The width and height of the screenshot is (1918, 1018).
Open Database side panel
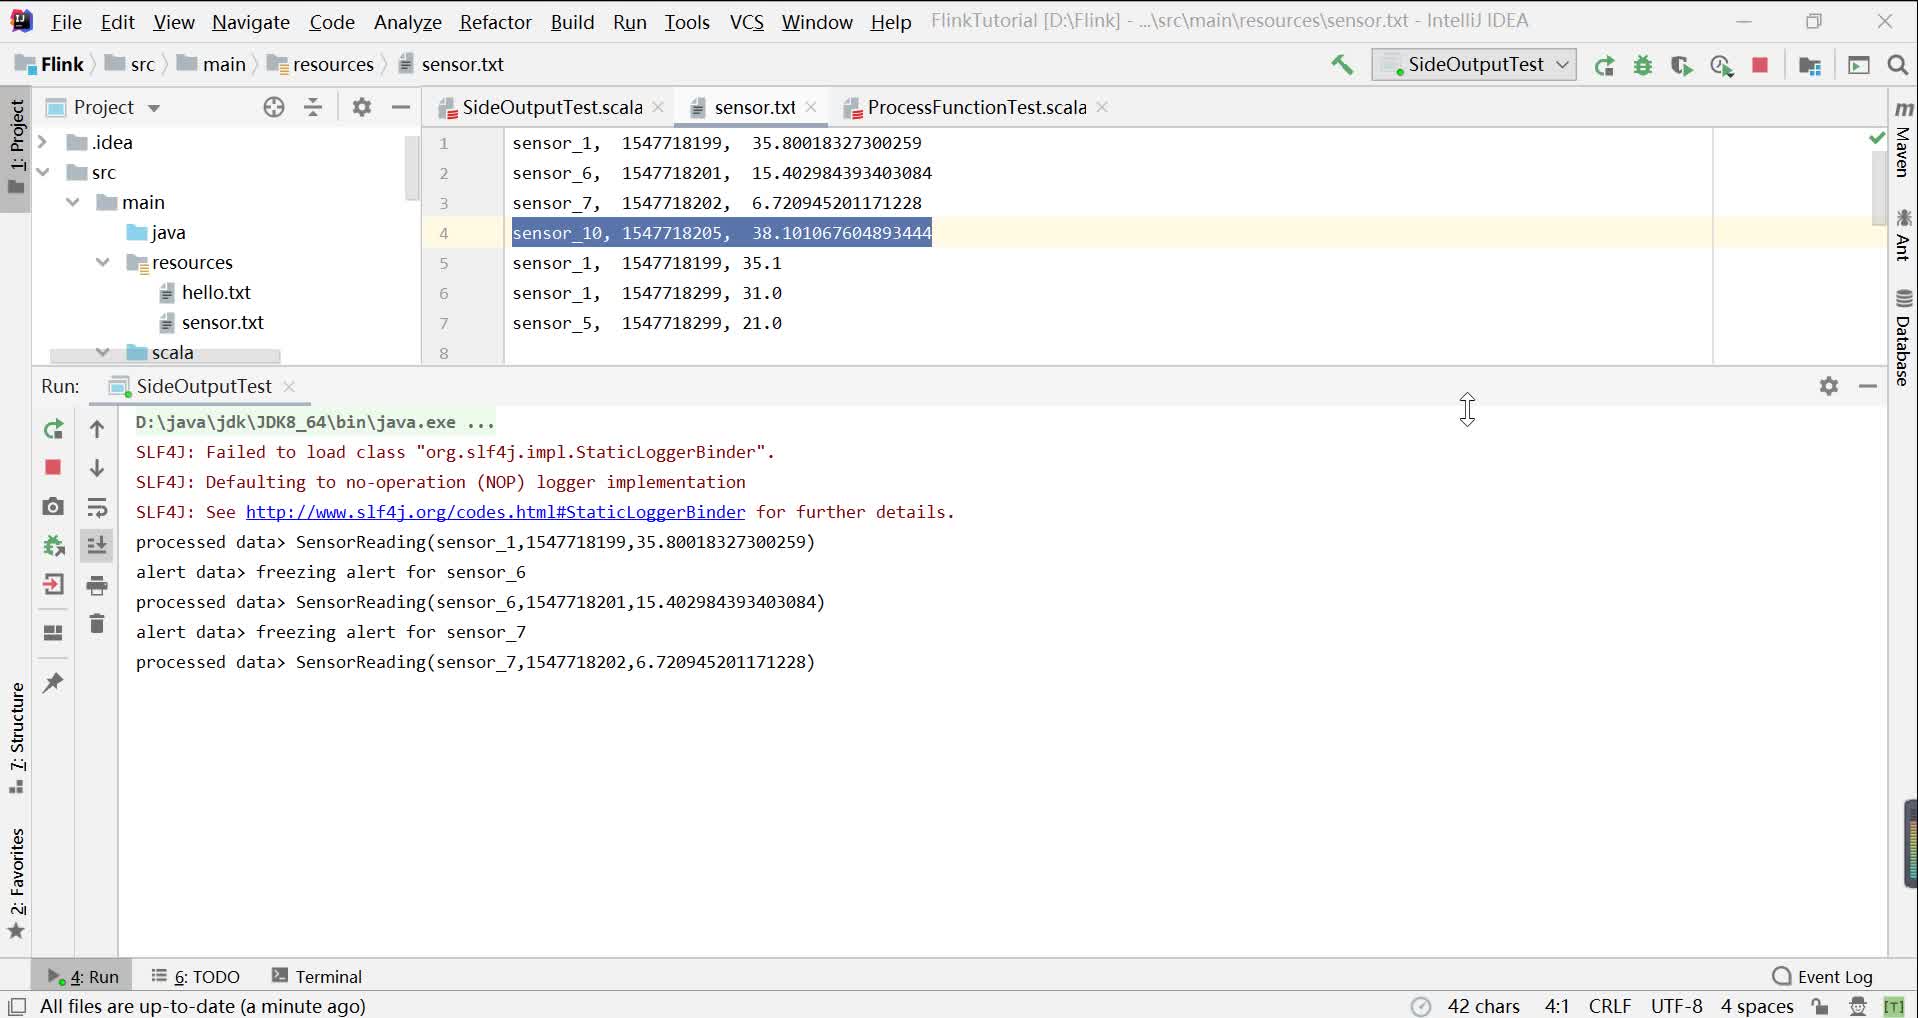click(x=1903, y=338)
